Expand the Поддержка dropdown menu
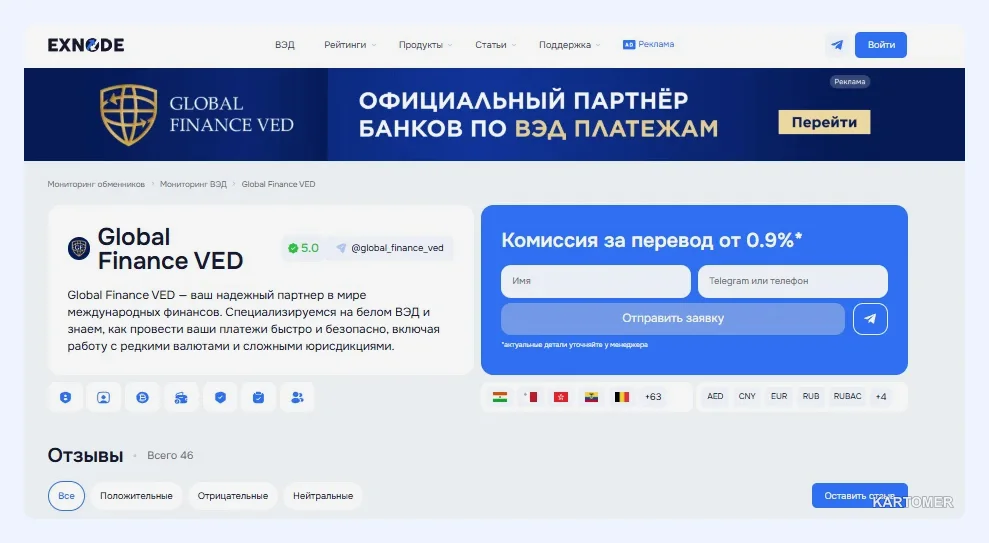The width and height of the screenshot is (989, 543). 570,45
